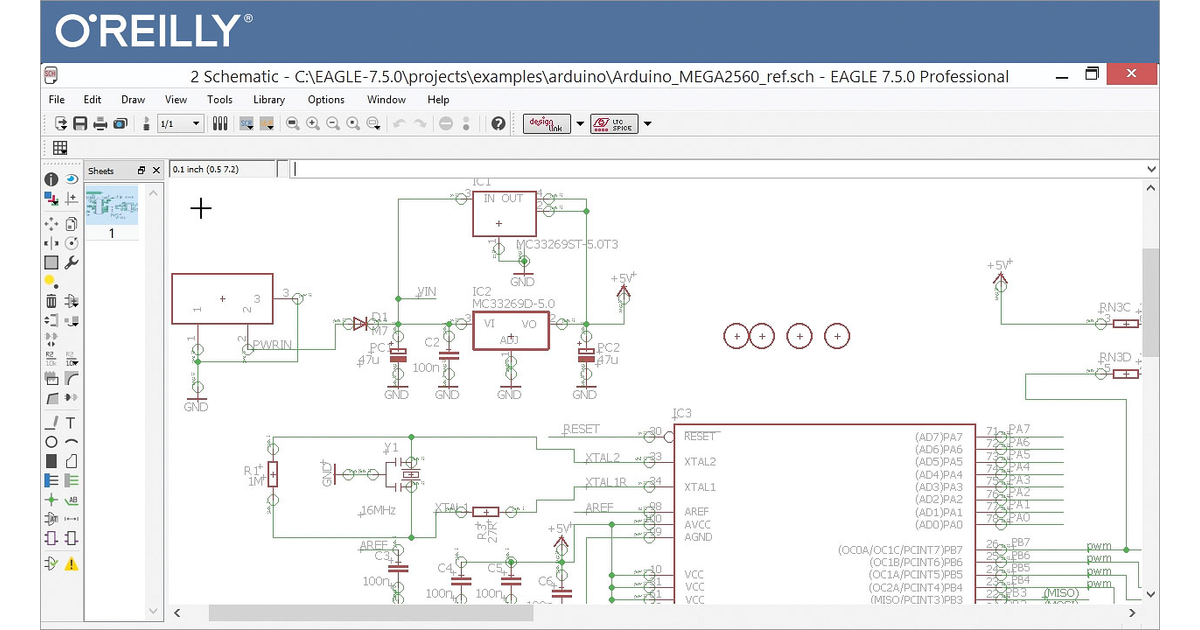Select the Rotate tool icon
This screenshot has height=630, width=1200.
tap(71, 243)
